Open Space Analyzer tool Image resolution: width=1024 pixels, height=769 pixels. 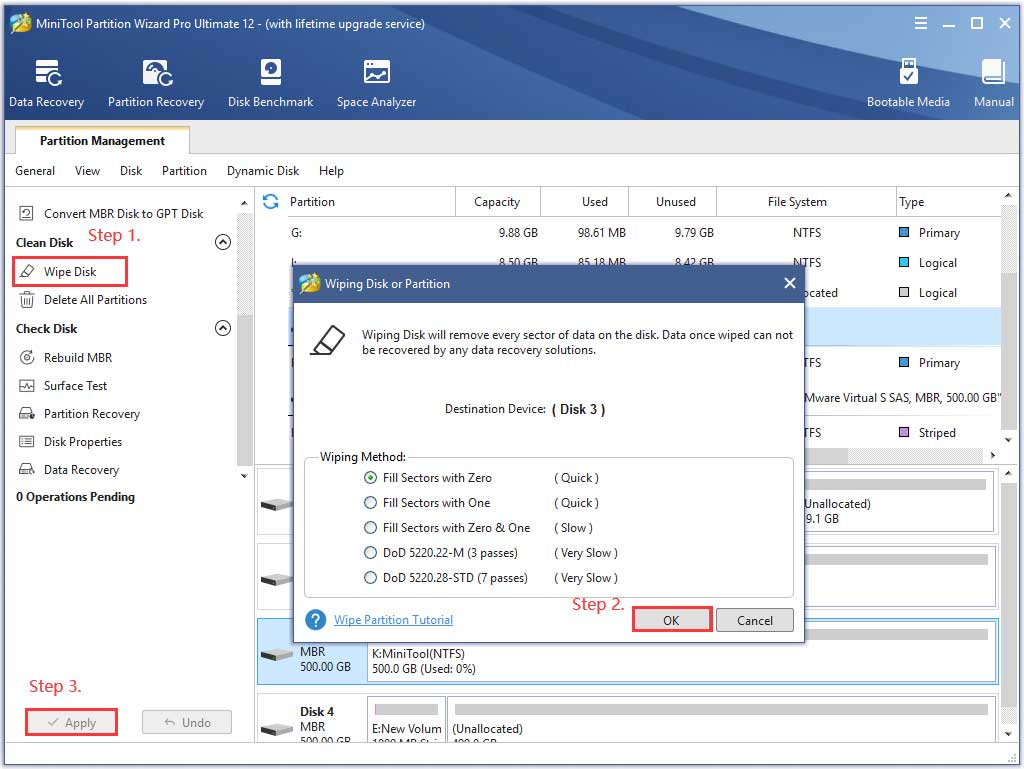(x=376, y=83)
